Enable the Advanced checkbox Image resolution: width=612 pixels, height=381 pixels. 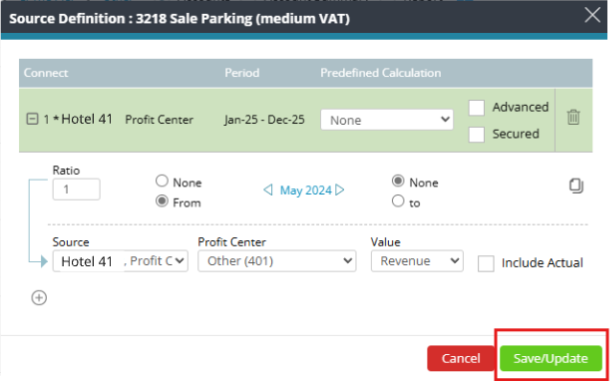coord(477,107)
